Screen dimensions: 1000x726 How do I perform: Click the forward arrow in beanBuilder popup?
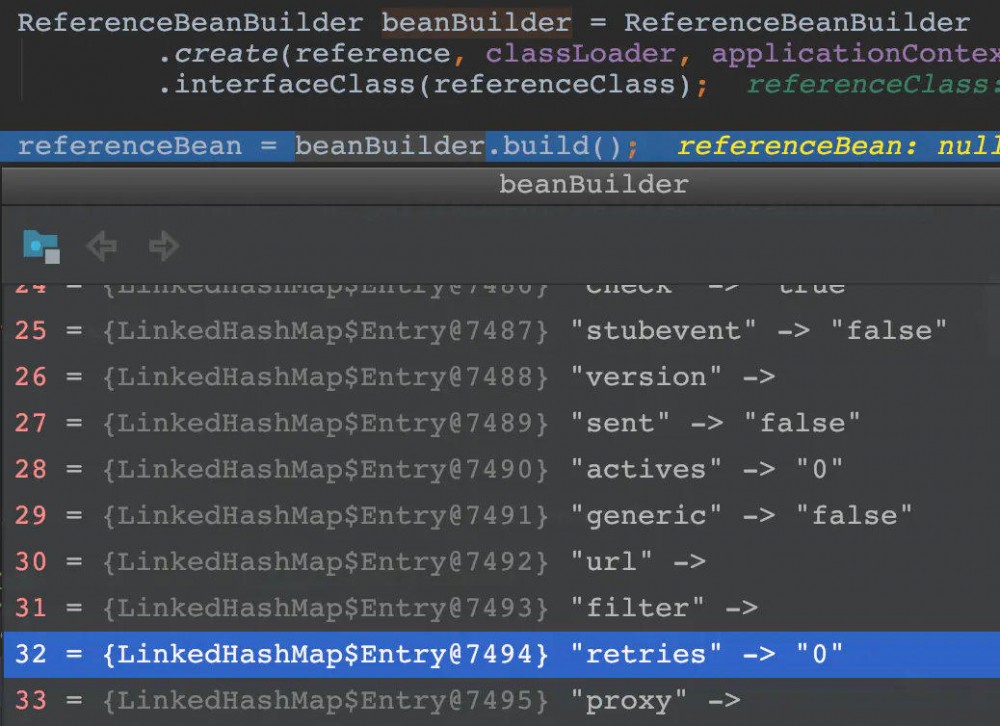[164, 246]
